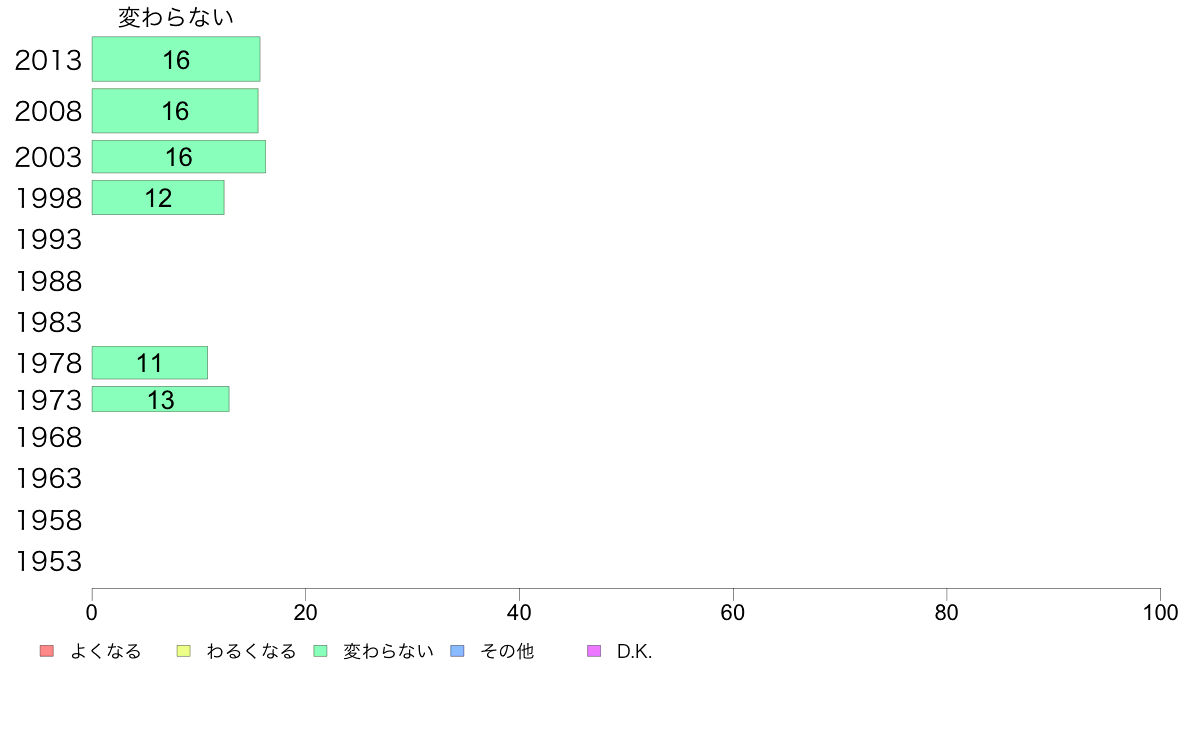Select the blue その他 legend swatch
This screenshot has width=1188, height=736.
(x=458, y=651)
